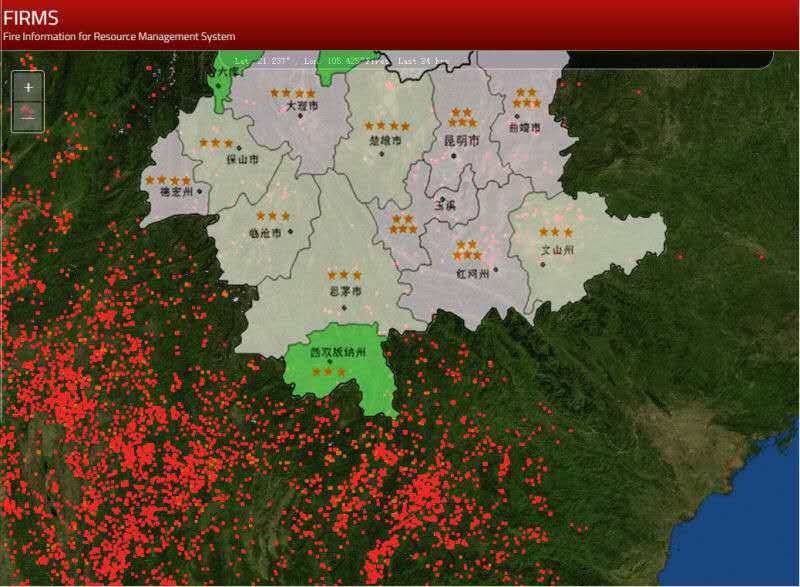Image resolution: width=800 pixels, height=587 pixels.
Task: Select the 临沧市 region label
Action: point(265,233)
